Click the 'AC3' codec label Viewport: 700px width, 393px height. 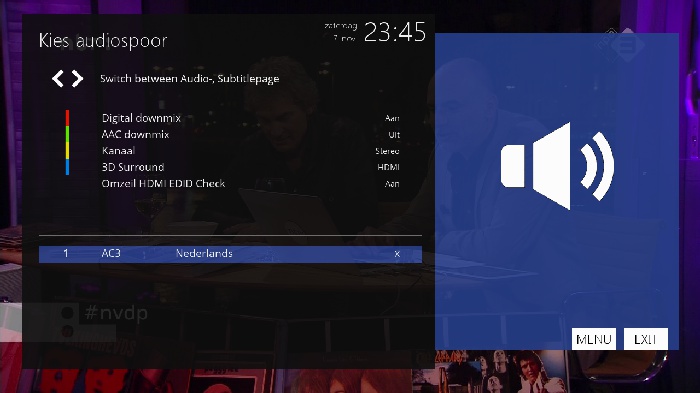tap(111, 253)
